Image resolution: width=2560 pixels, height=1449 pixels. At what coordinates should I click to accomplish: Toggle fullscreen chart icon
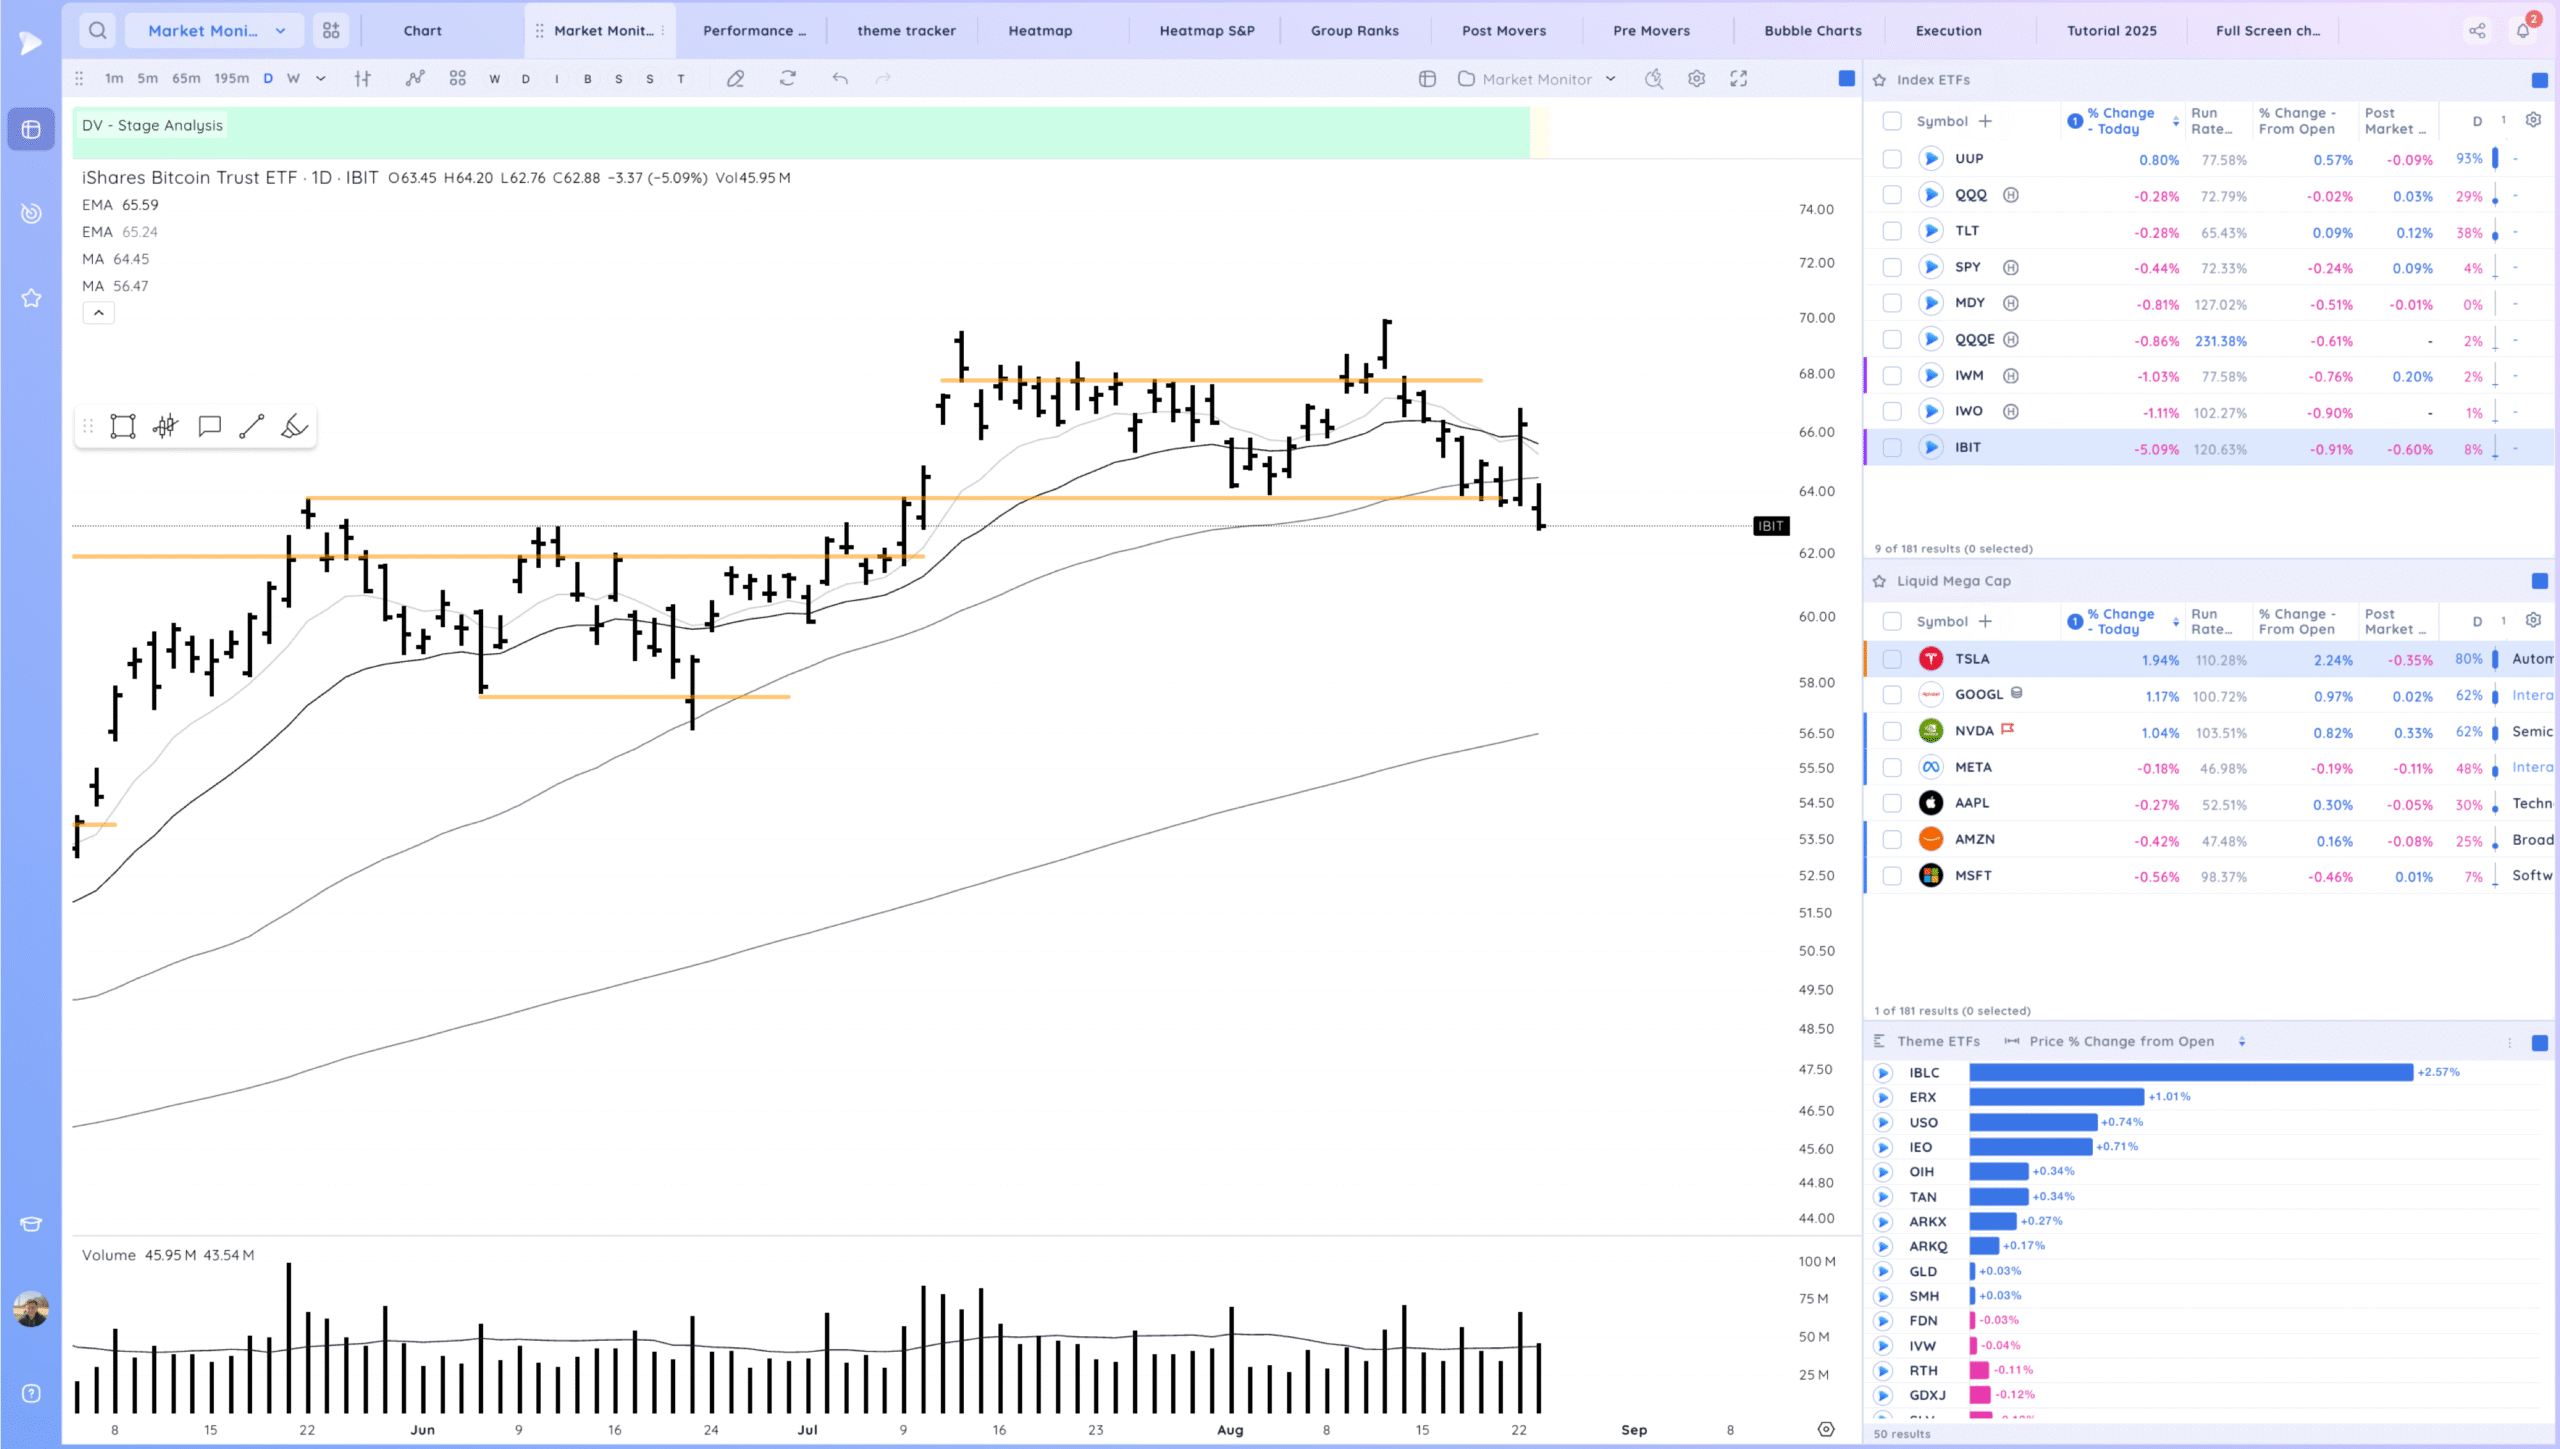1739,79
